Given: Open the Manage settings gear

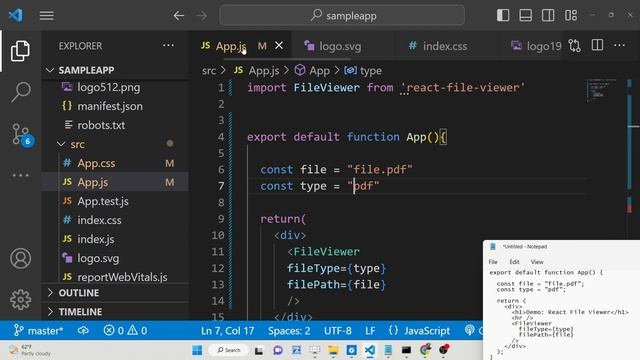Looking at the screenshot, I should point(20,300).
